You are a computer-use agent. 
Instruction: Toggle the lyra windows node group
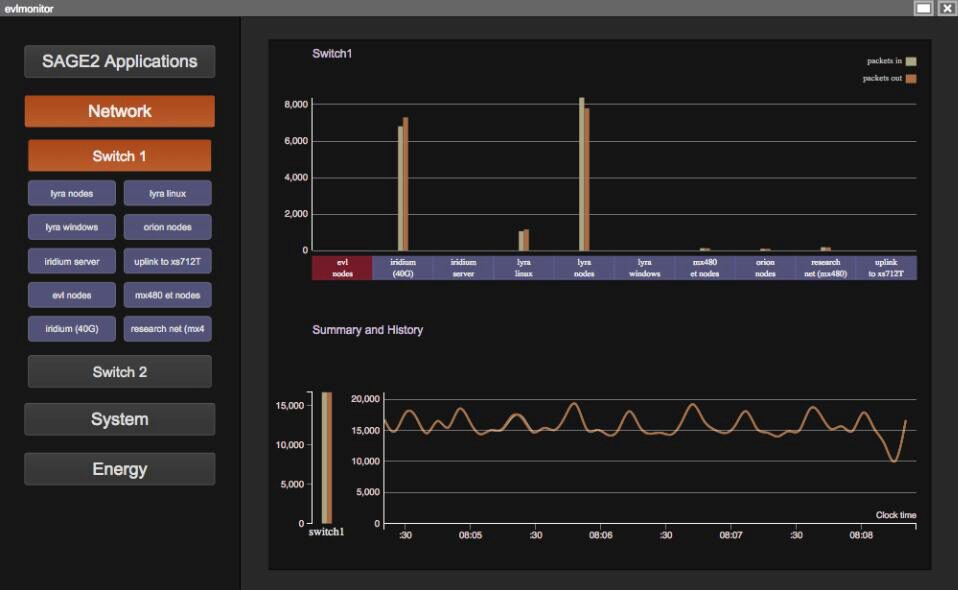[71, 227]
